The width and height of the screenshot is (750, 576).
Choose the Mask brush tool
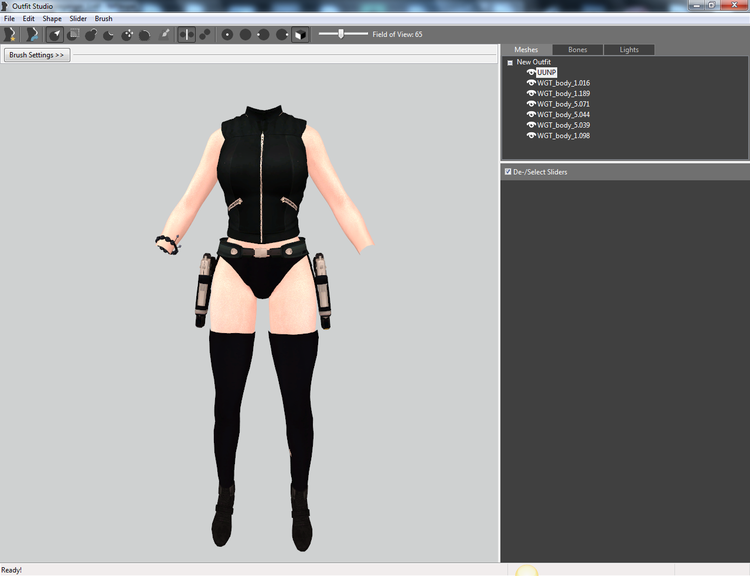(x=73, y=34)
